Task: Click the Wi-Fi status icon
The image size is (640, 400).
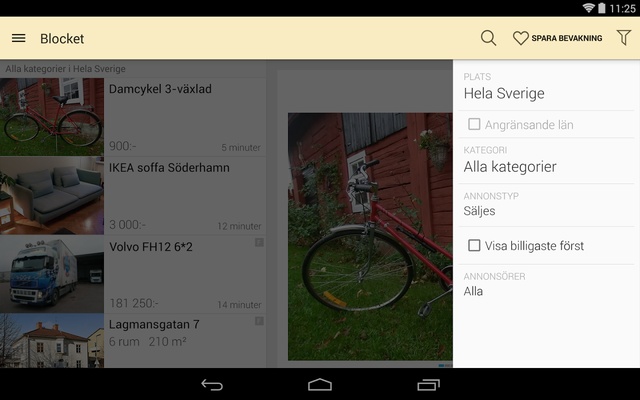Action: point(588,8)
